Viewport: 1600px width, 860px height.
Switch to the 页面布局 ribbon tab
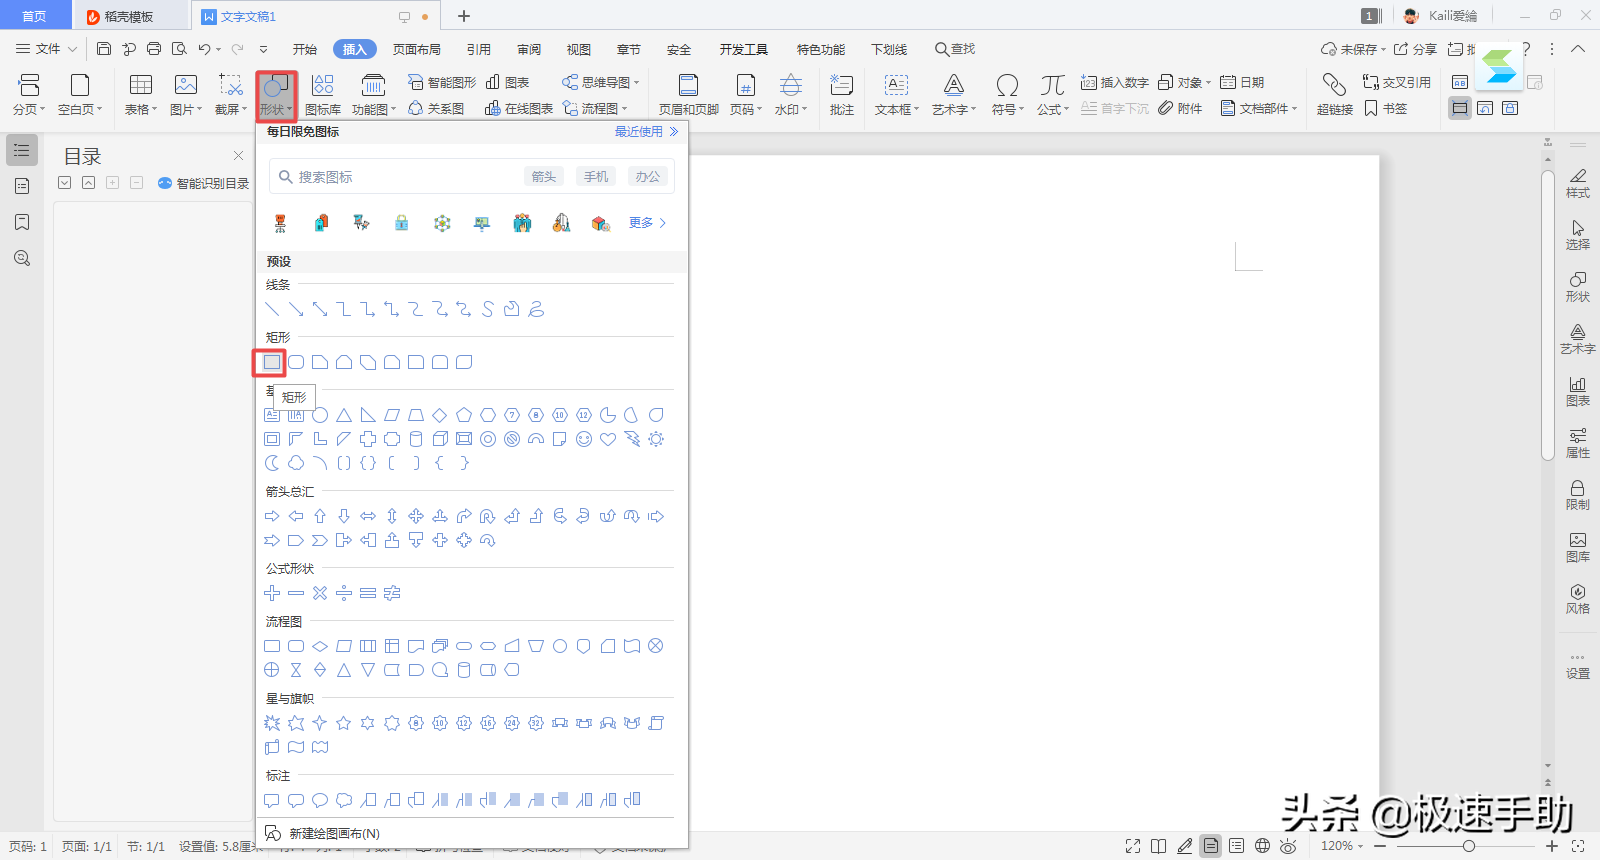pos(417,49)
